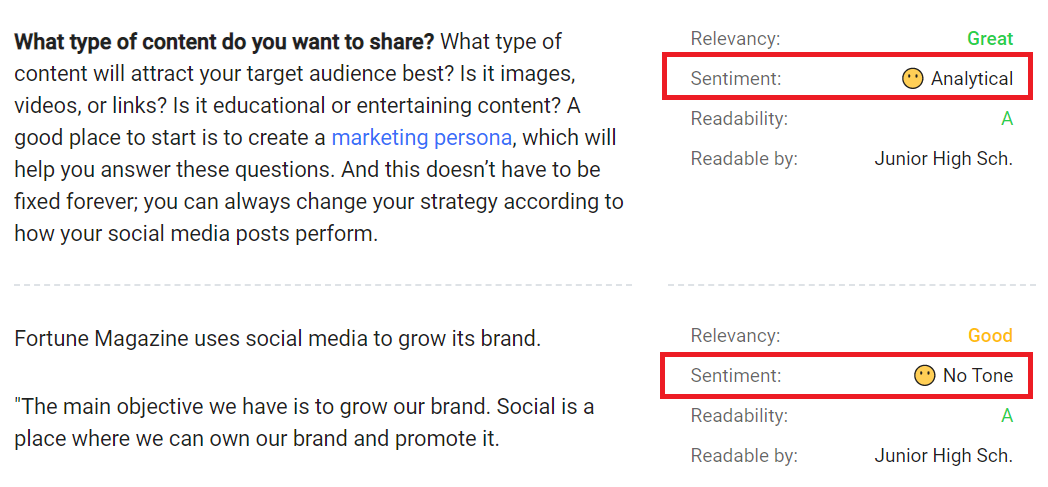Click the second Relevancy label
The height and width of the screenshot is (487, 1048).
pyautogui.click(x=735, y=335)
